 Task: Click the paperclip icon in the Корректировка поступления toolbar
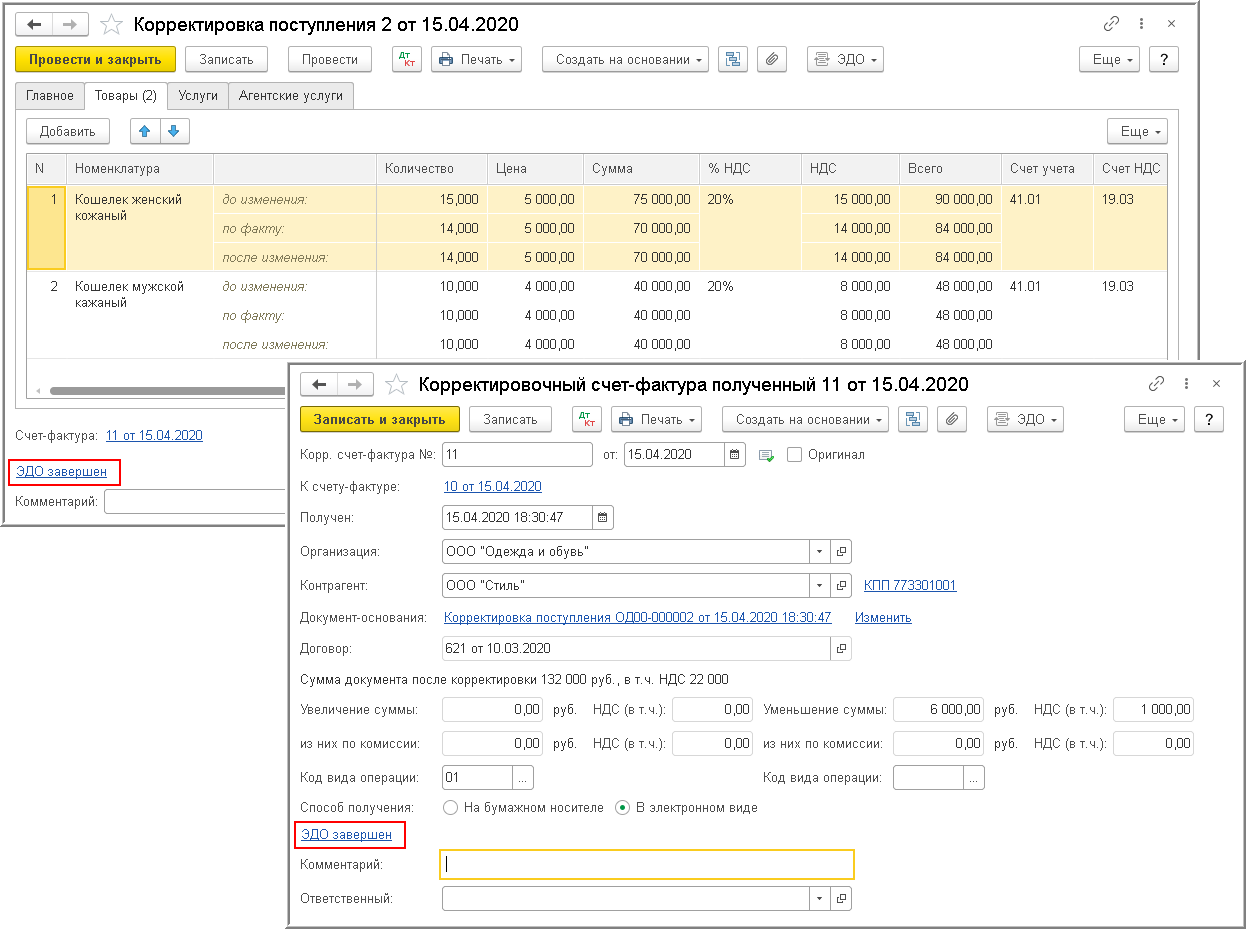(x=770, y=60)
